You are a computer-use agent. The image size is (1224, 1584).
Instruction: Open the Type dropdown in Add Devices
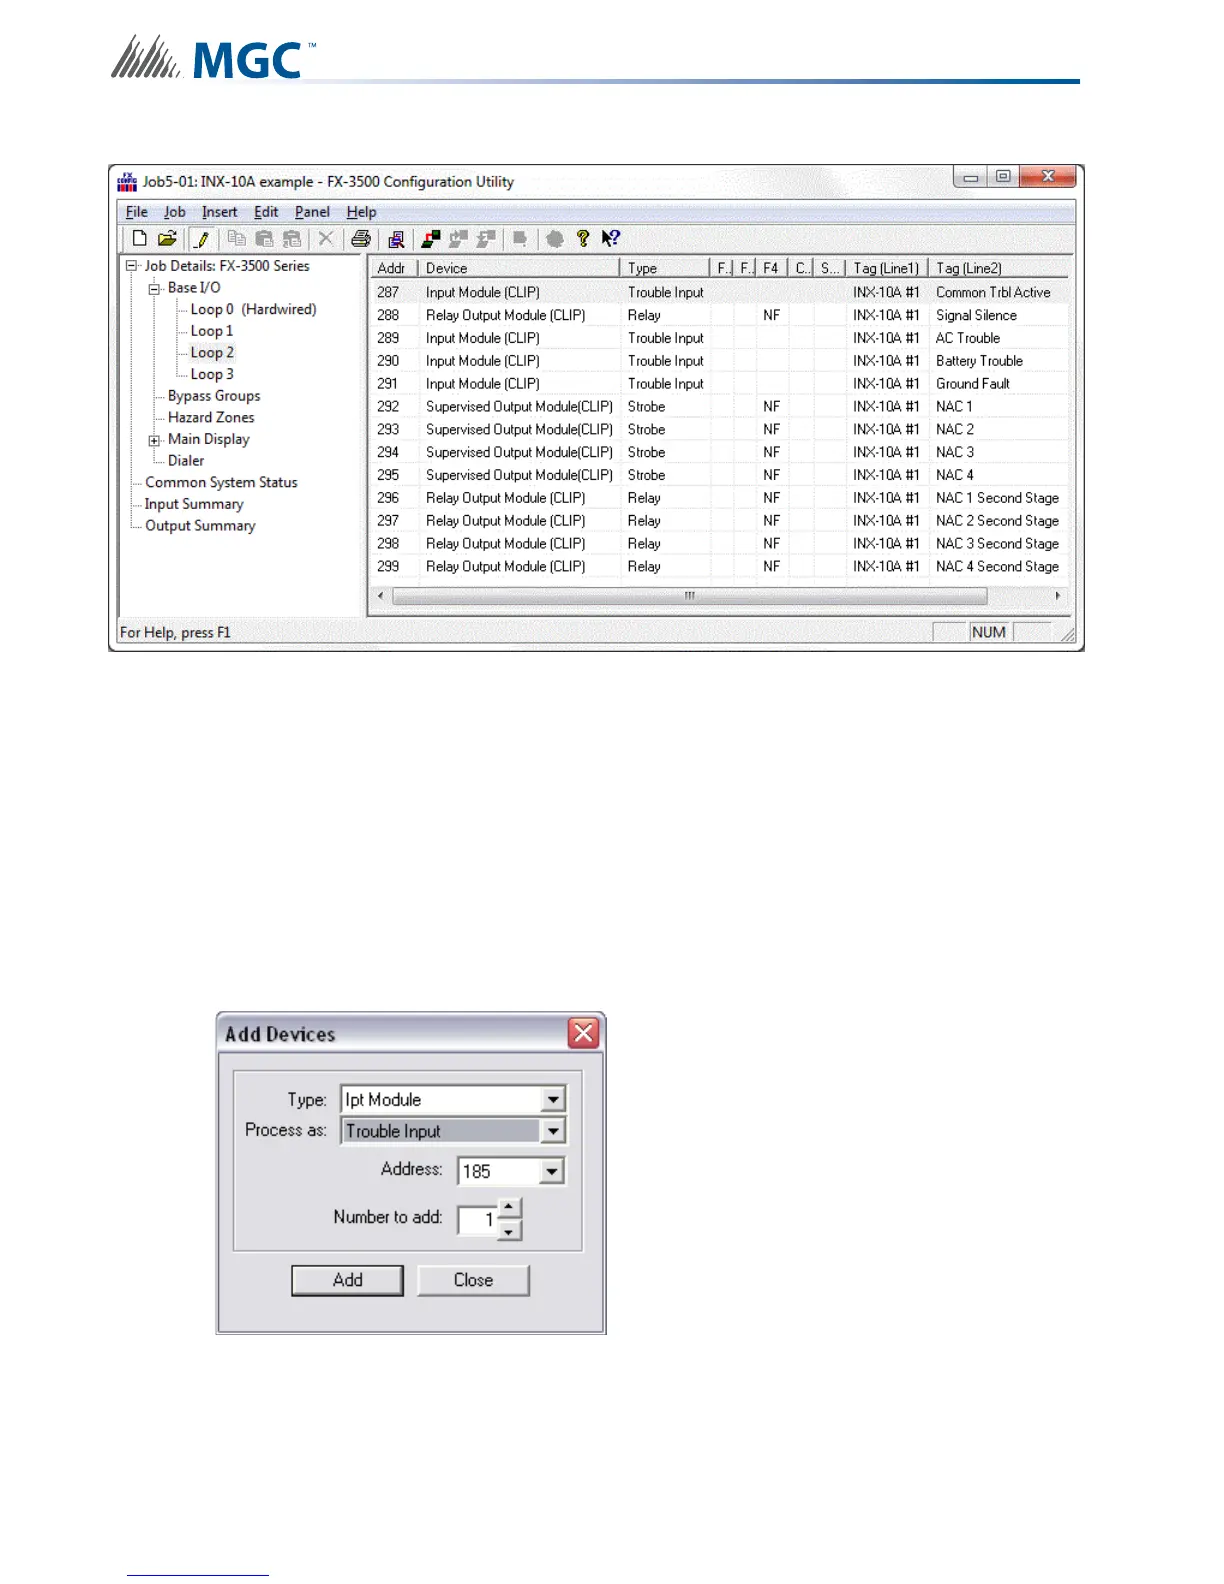point(553,1099)
